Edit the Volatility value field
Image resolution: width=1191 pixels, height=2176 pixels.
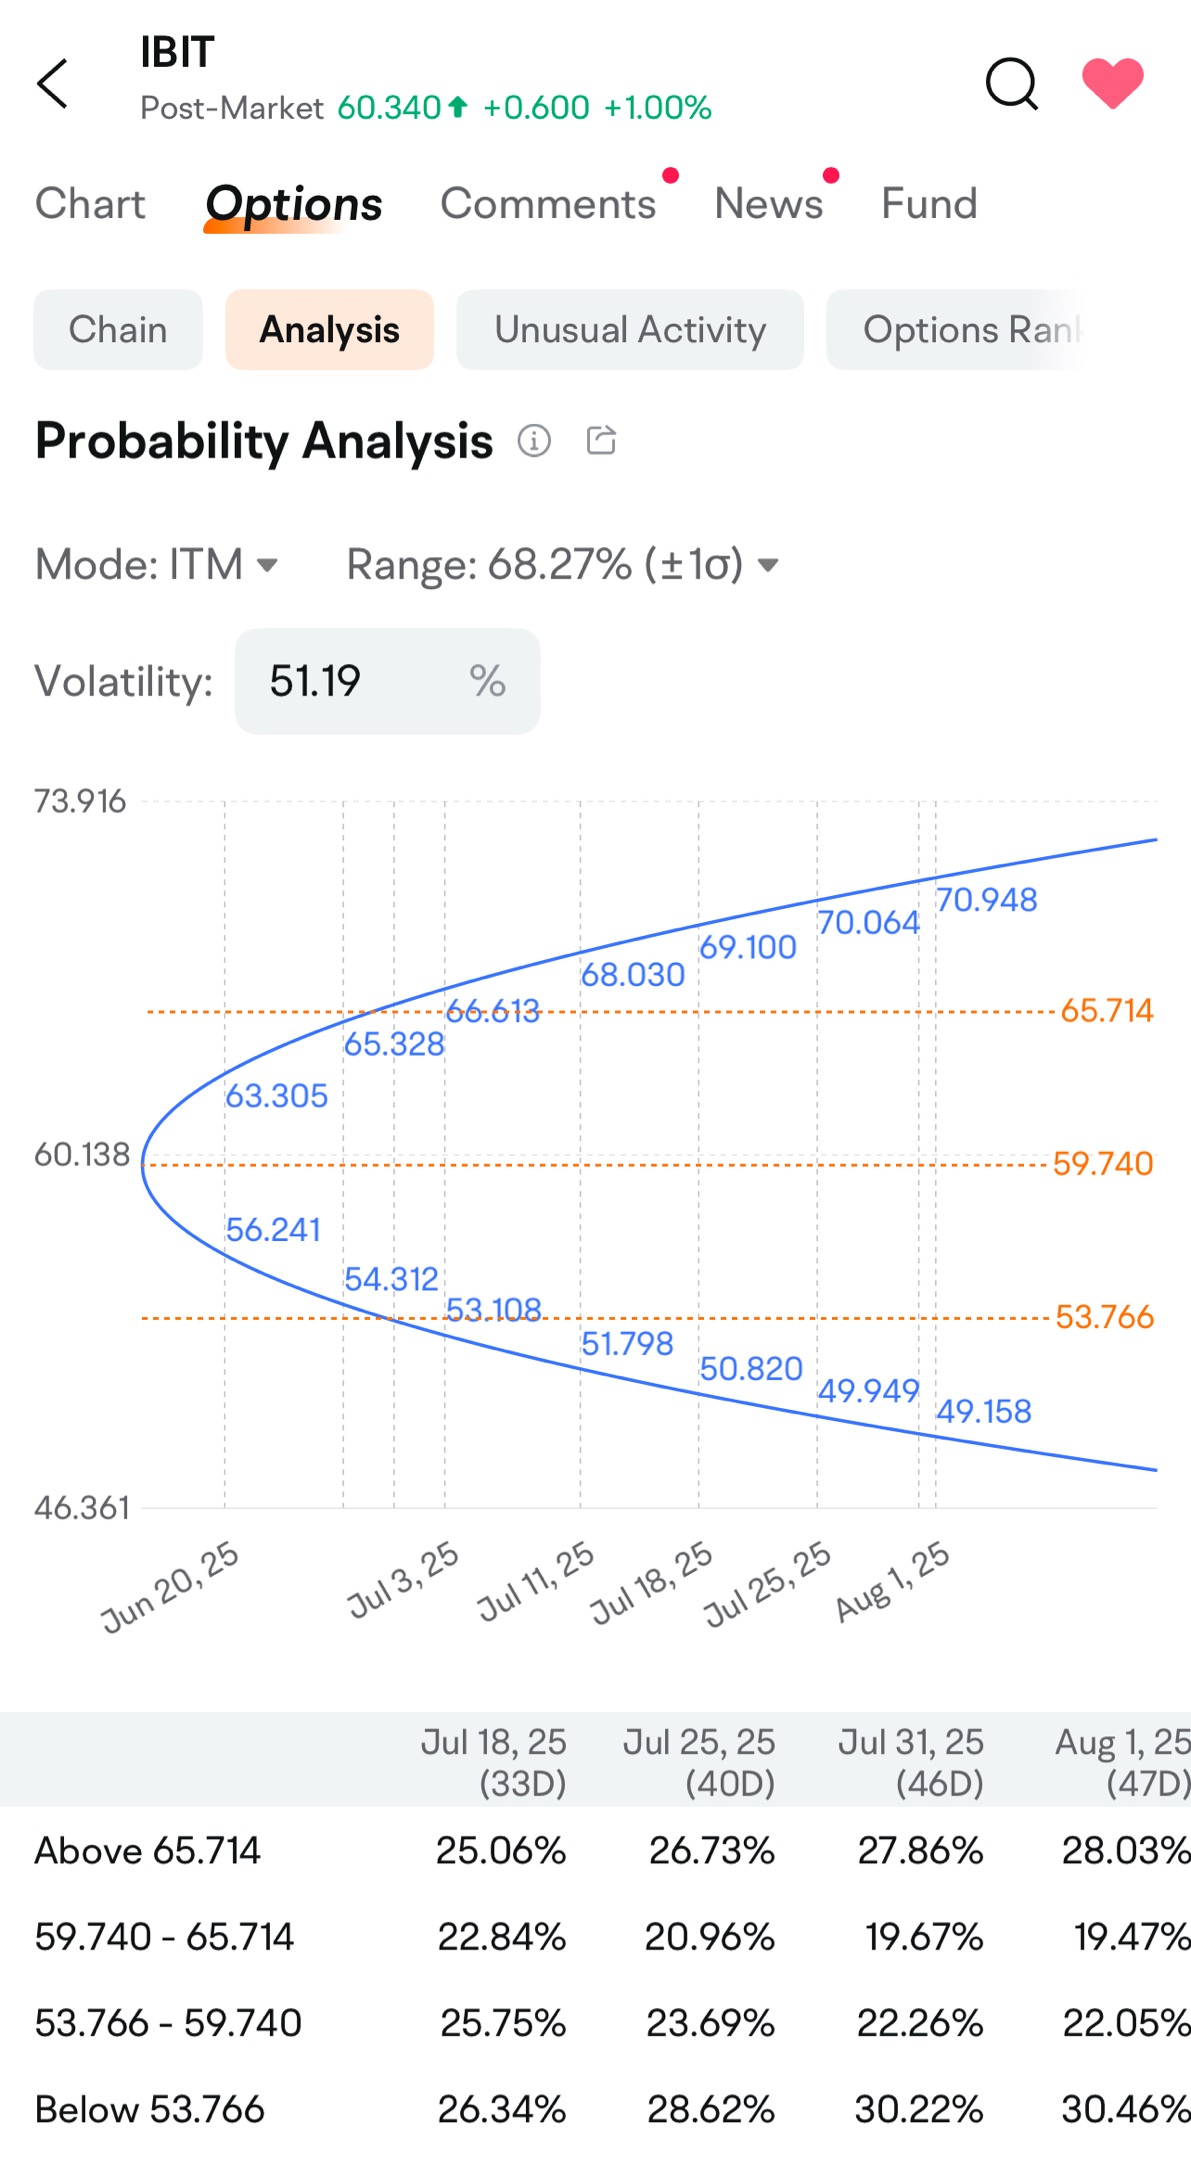387,681
